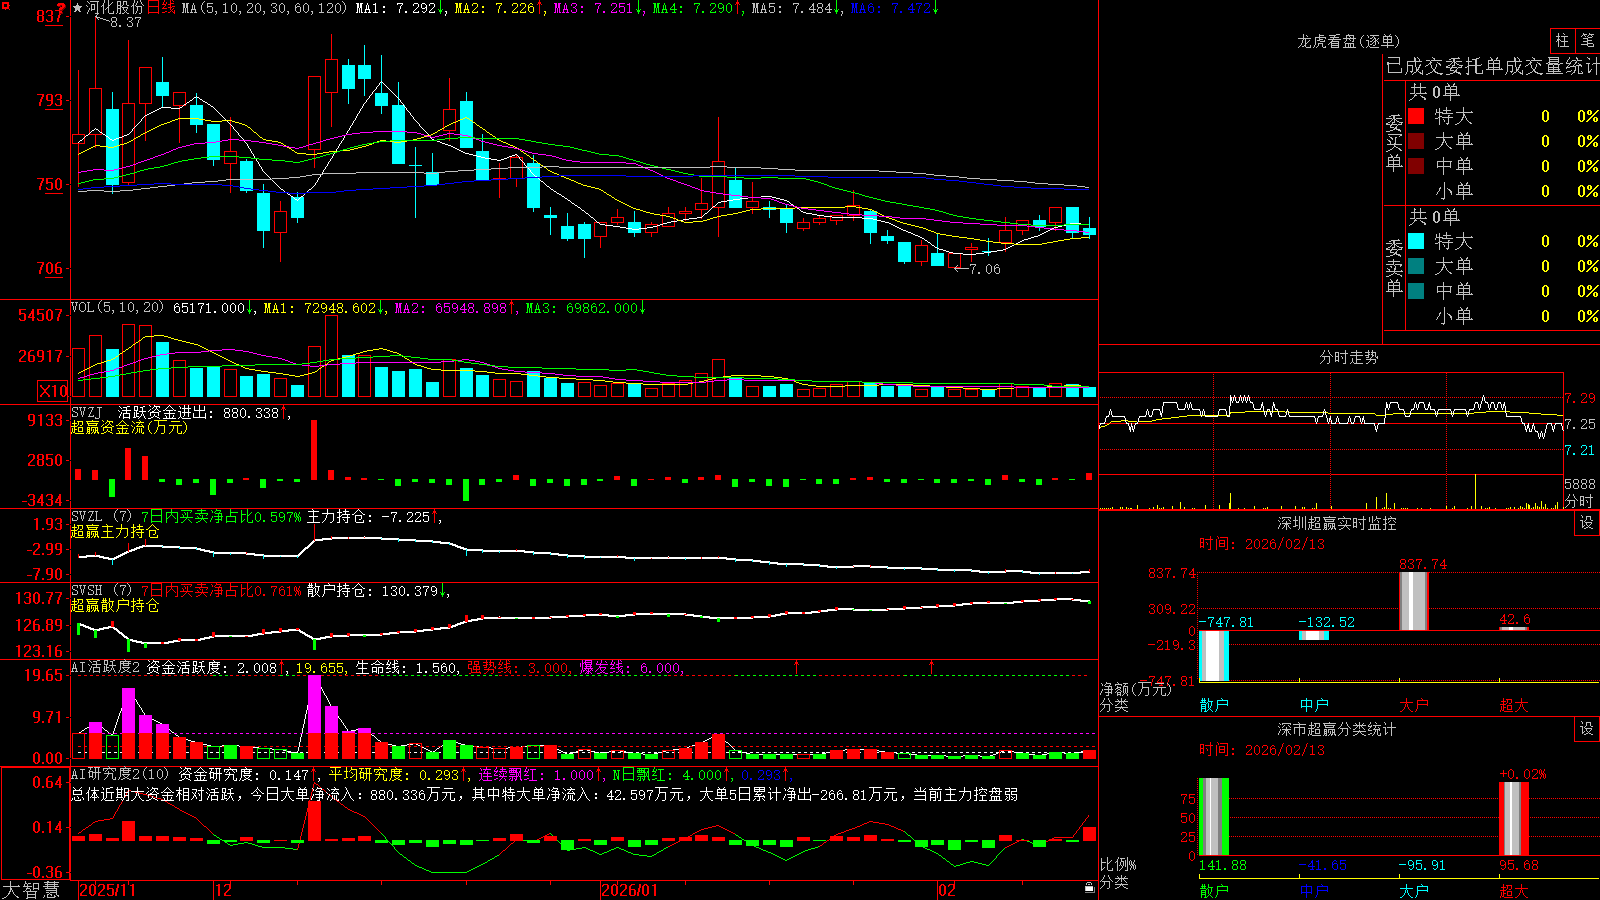Click the 大智慧 logo text
The width and height of the screenshot is (1600, 900).
point(32,890)
